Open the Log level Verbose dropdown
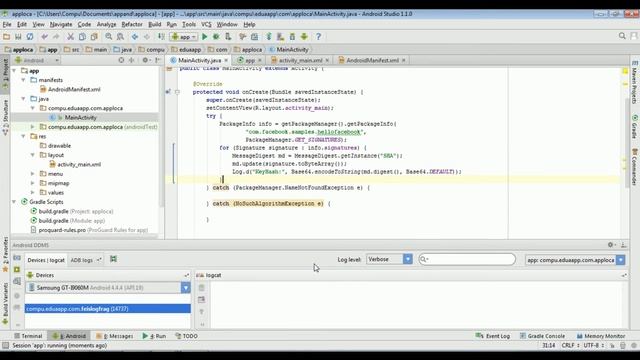Viewport: 640px width, 360px height. (x=389, y=259)
